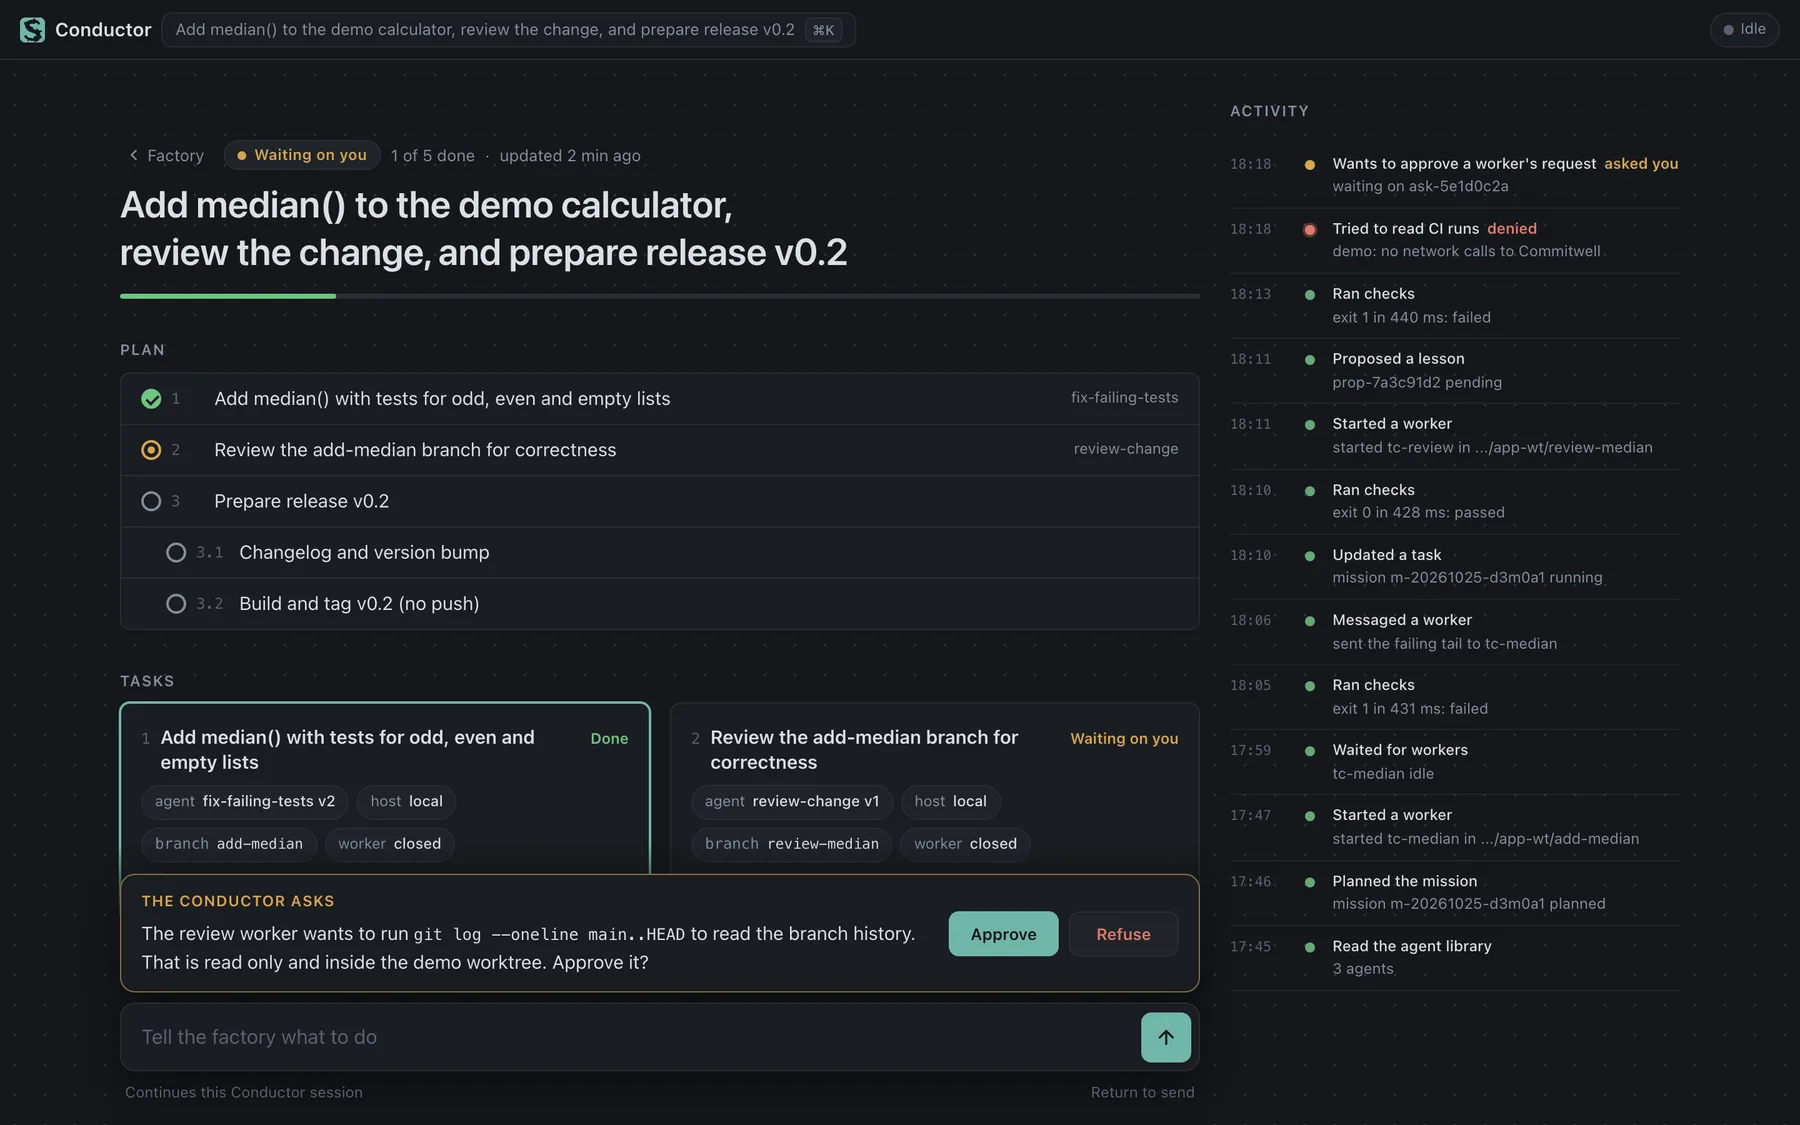Open 'Tried to read CI runs' activity entry
Screen dimensions: 1800x1125
coord(1455,240)
